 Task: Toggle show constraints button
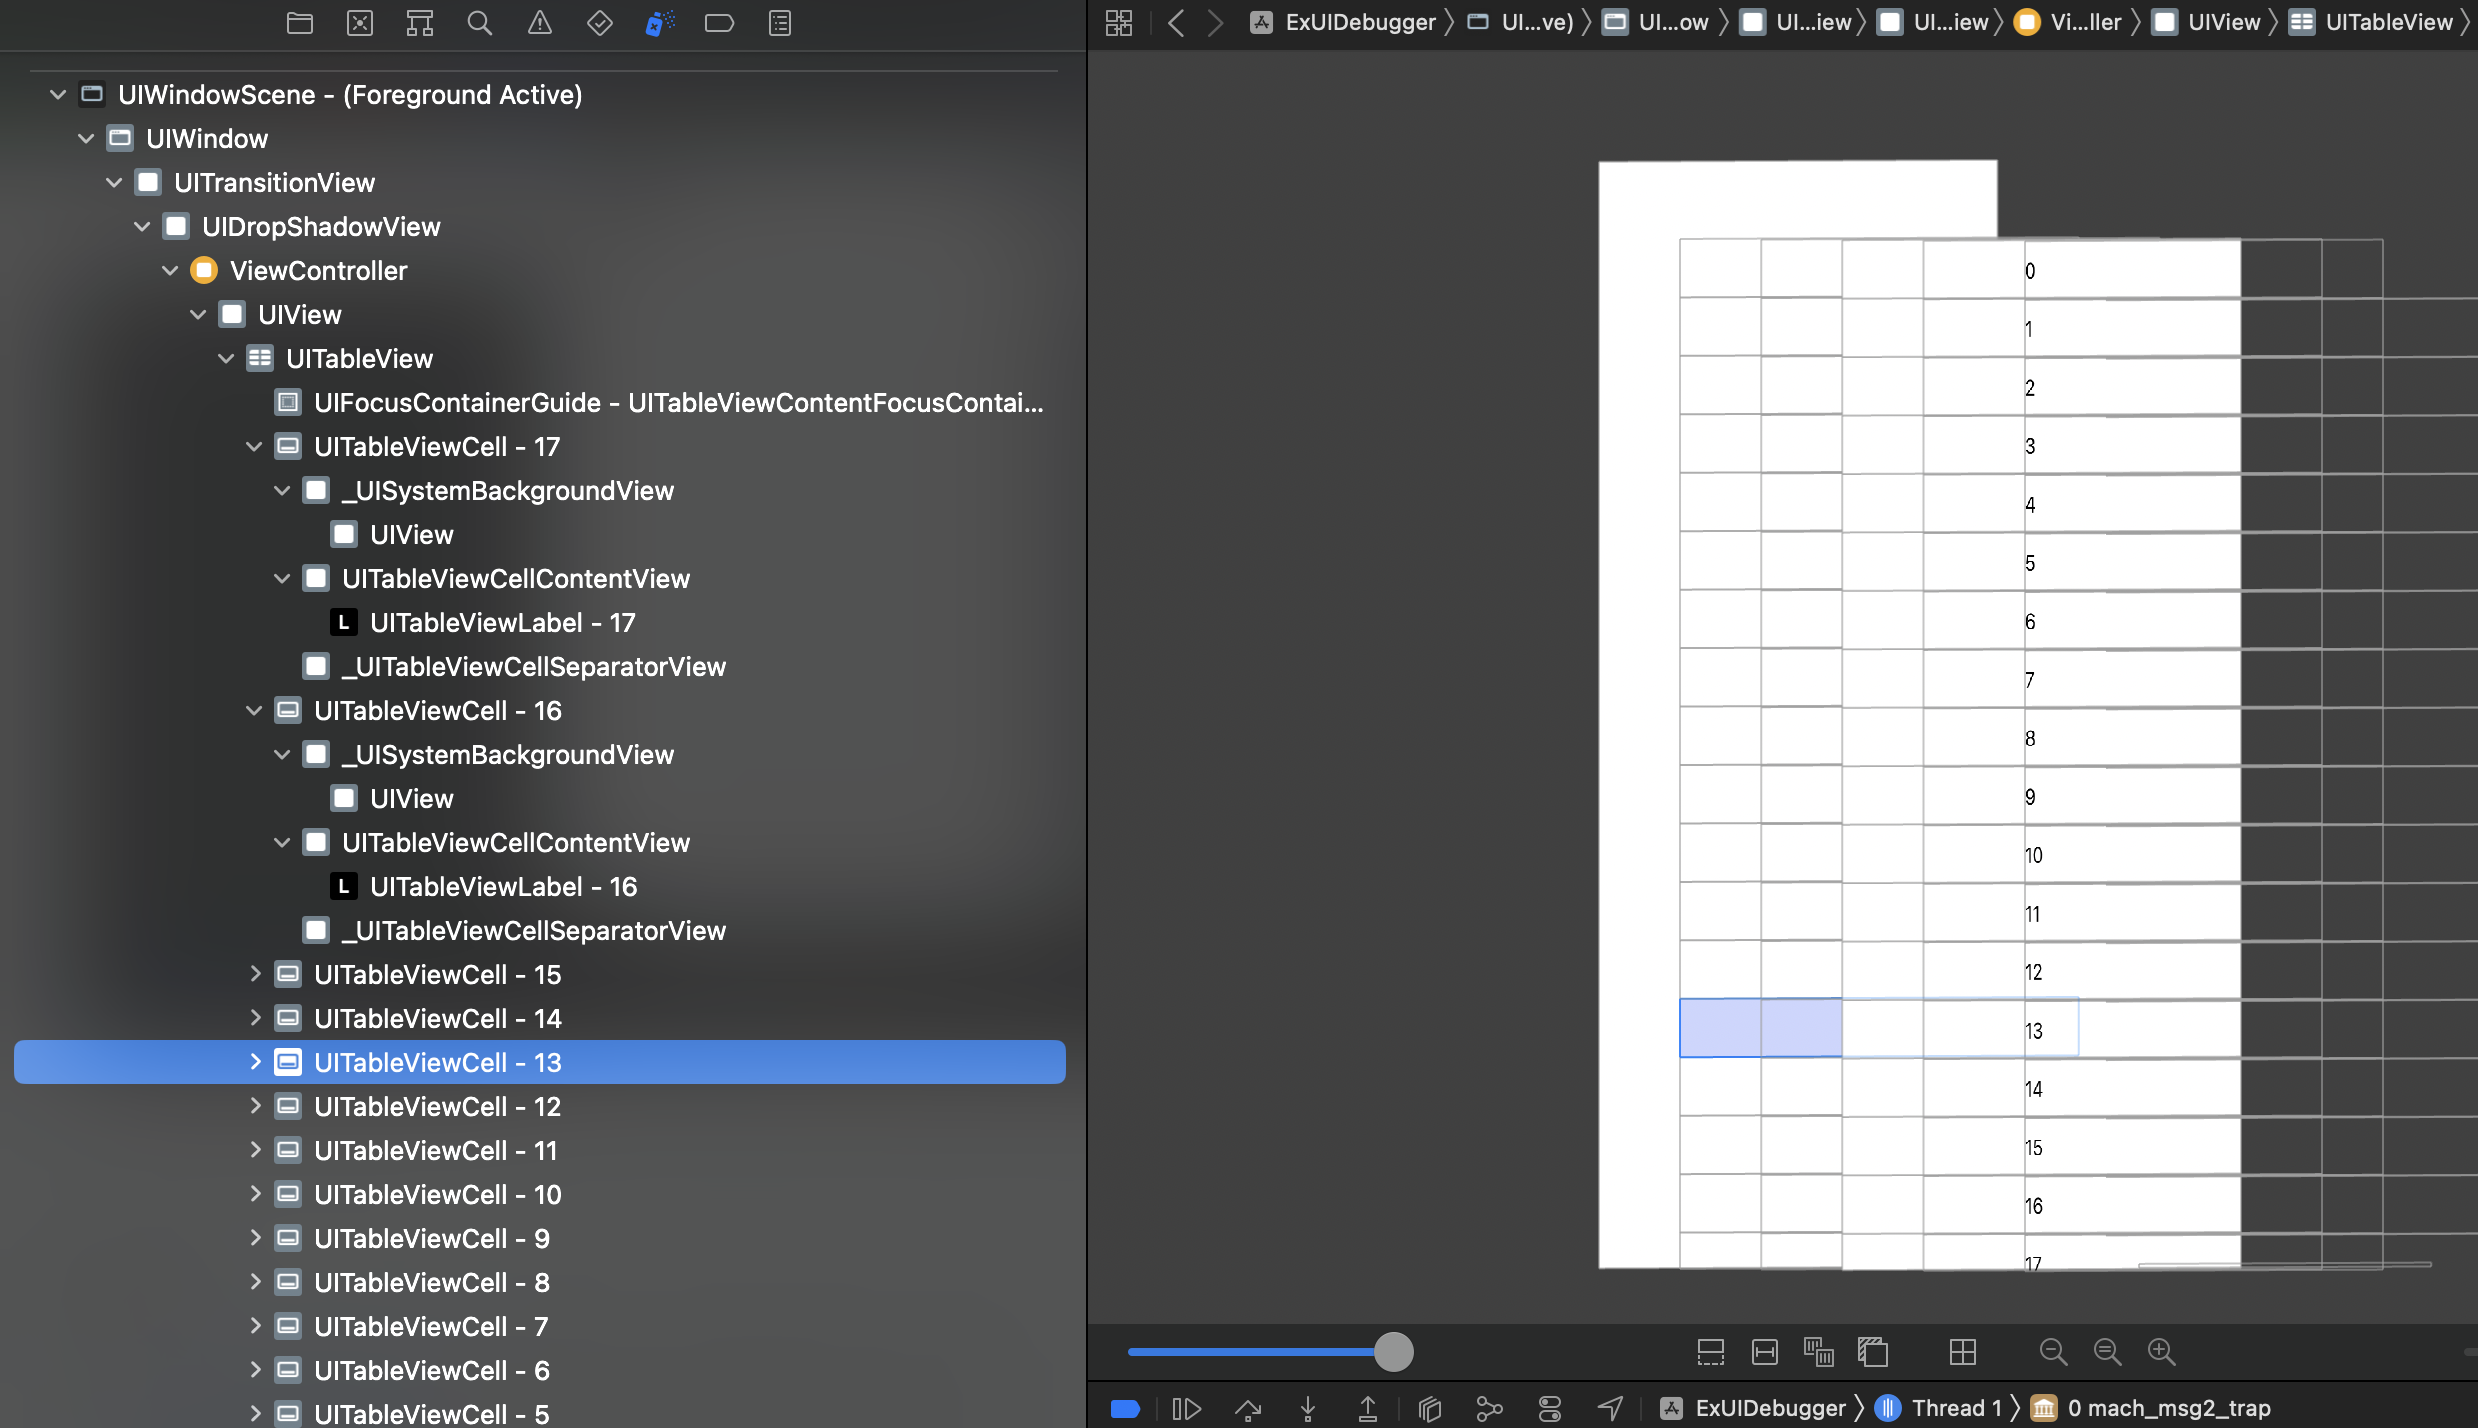[1765, 1352]
